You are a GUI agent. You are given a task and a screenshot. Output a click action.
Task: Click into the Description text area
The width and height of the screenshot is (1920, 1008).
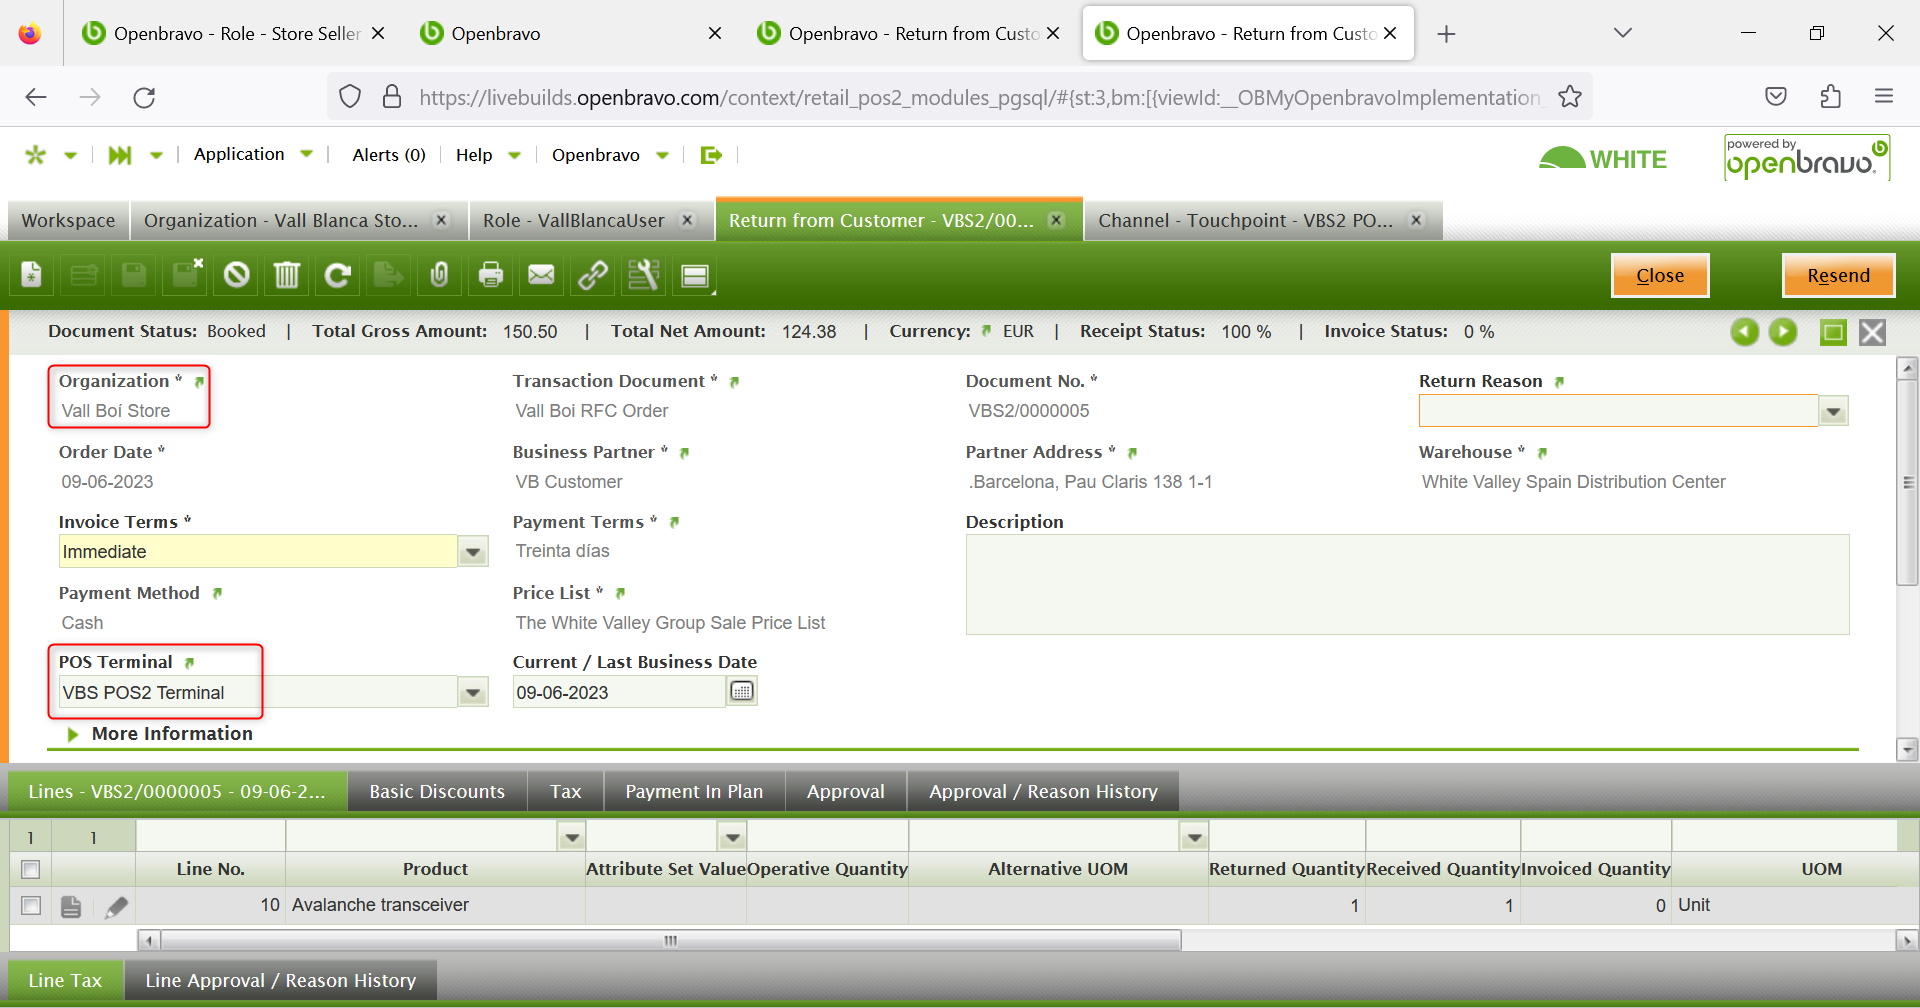click(1407, 584)
